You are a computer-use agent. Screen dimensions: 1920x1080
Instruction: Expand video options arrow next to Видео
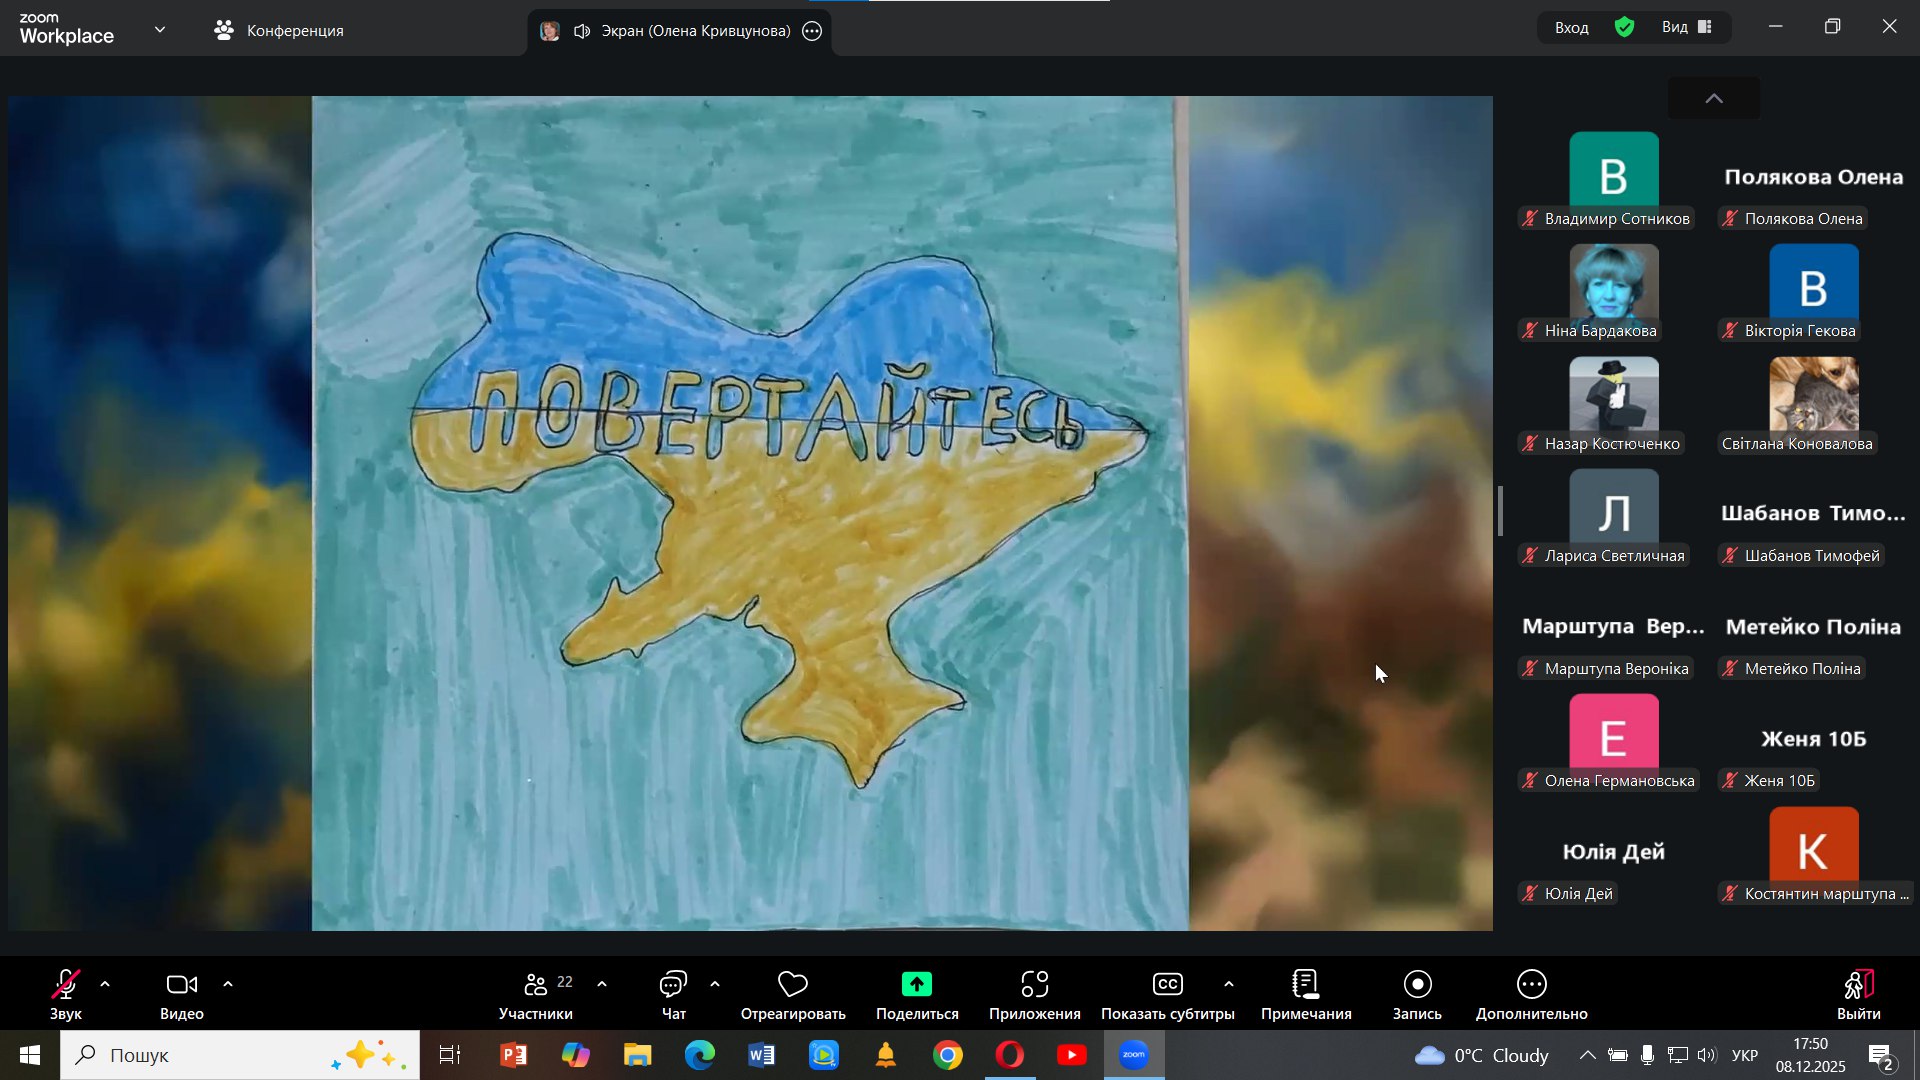pos(228,985)
